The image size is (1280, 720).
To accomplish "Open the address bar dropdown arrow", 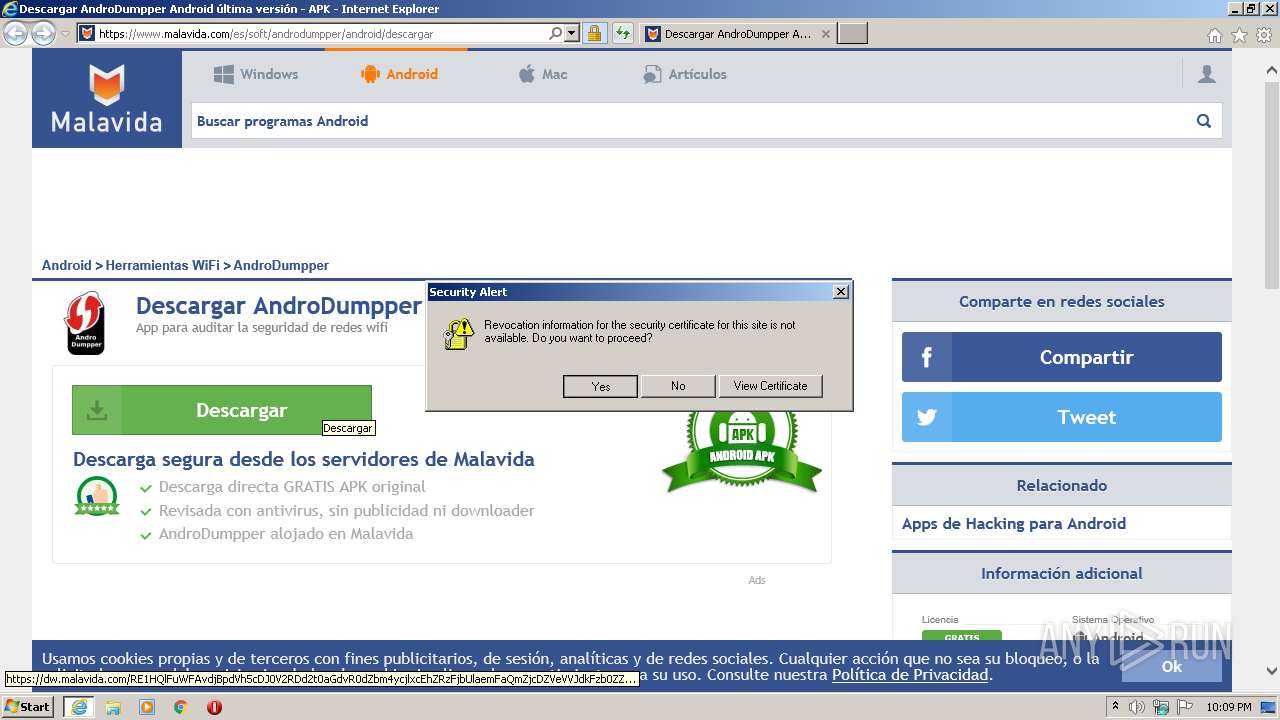I will point(572,33).
